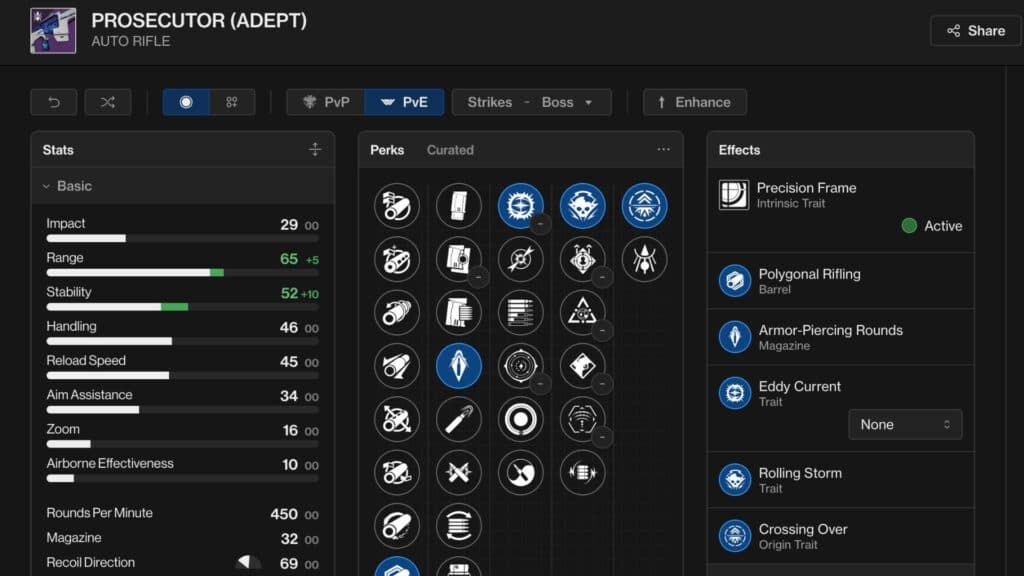Click the Share button
The height and width of the screenshot is (576, 1024).
click(x=975, y=30)
